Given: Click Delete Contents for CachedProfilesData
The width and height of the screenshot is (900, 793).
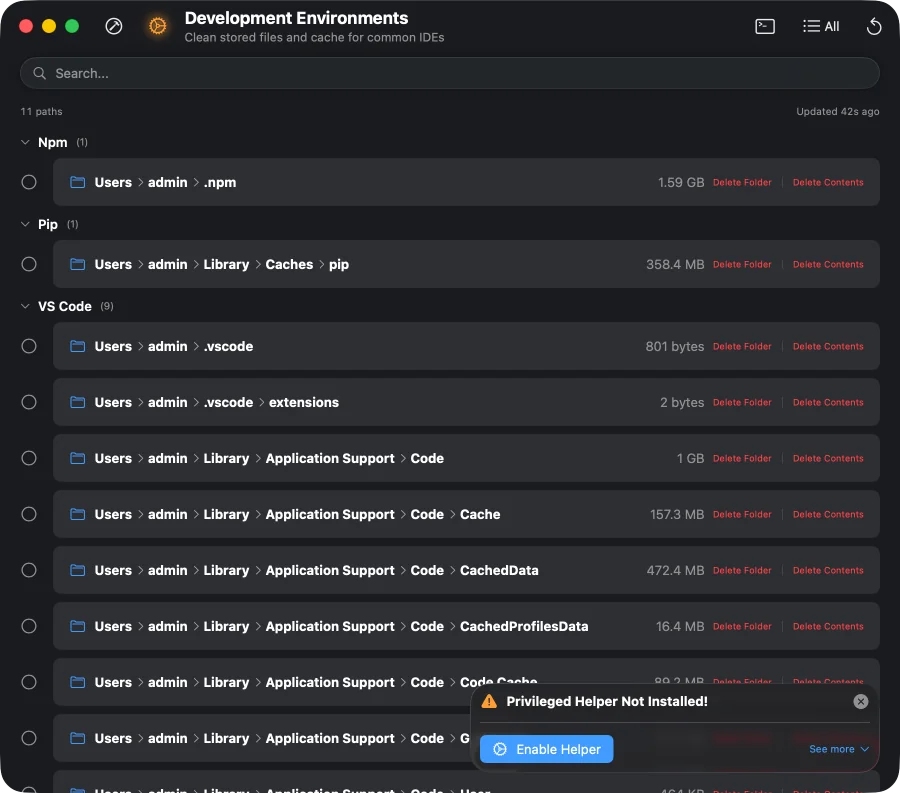Looking at the screenshot, I should point(828,626).
